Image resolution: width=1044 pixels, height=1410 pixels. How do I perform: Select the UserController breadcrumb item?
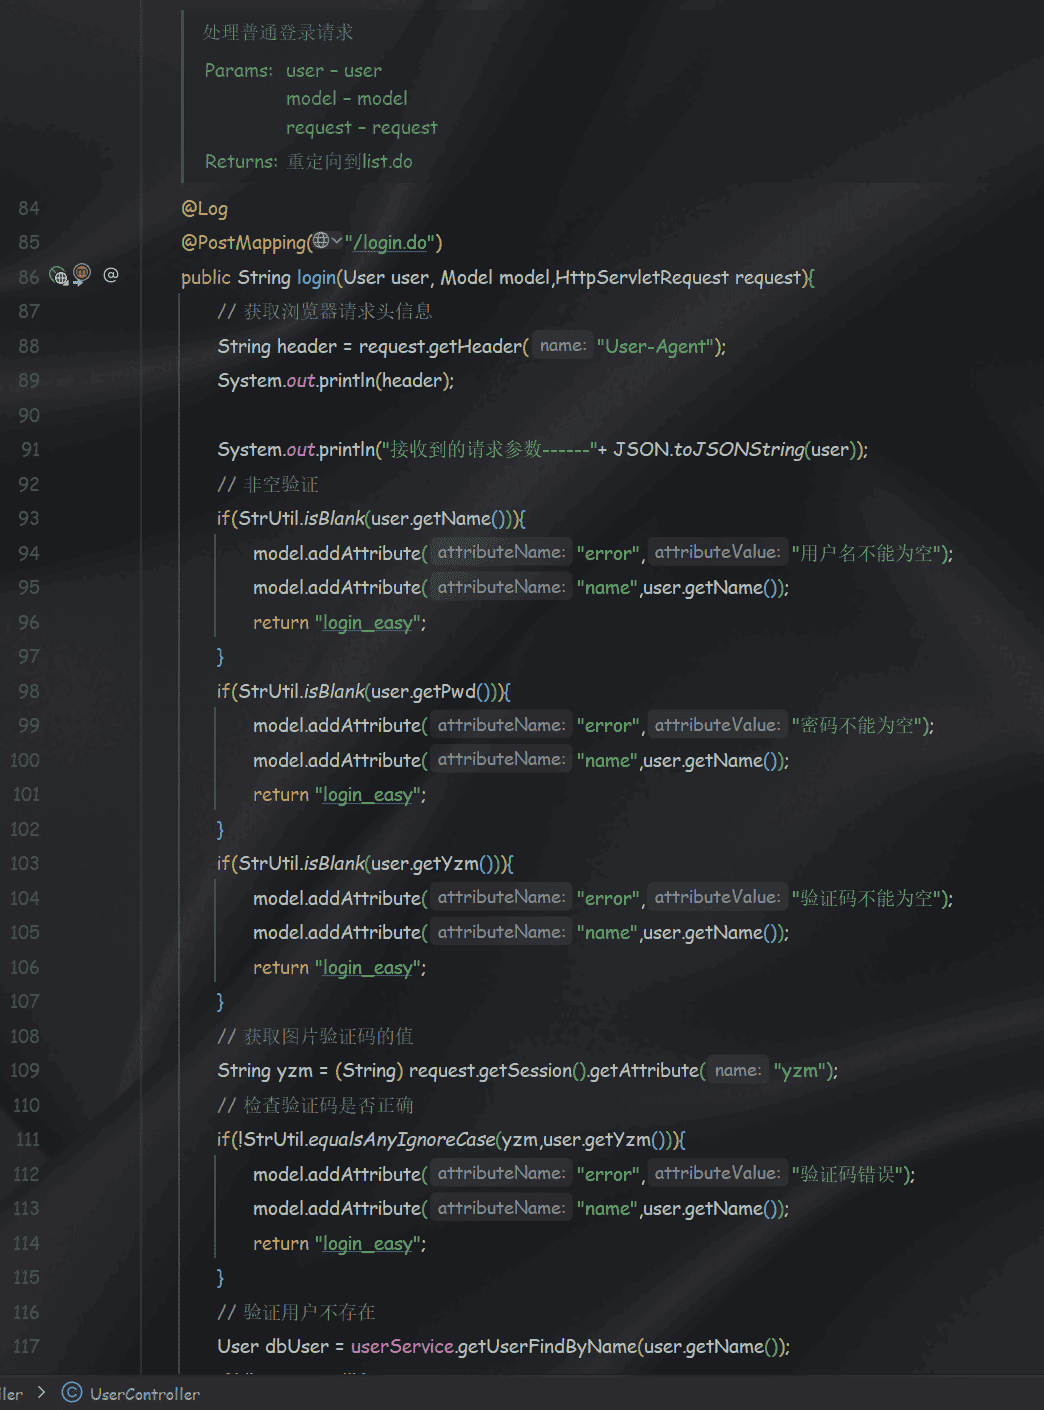click(x=144, y=1394)
